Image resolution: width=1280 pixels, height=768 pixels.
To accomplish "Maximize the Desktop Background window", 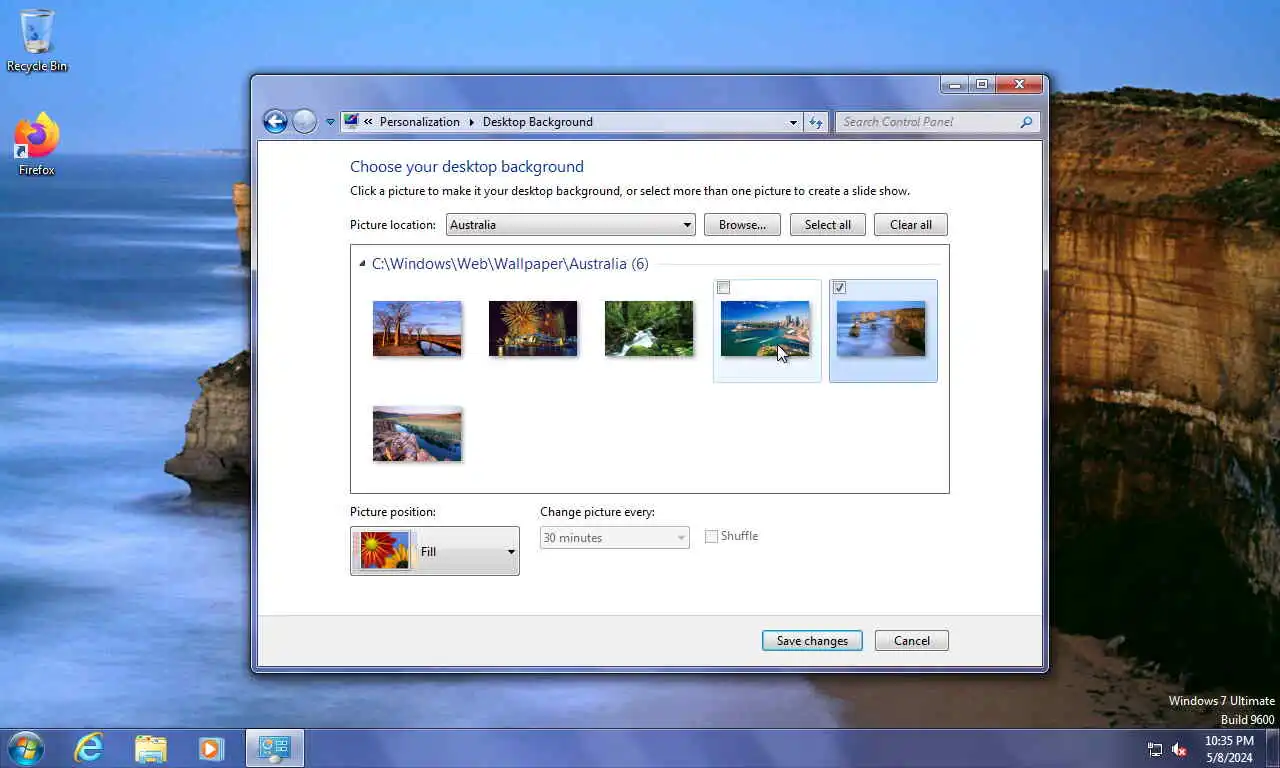I will tap(982, 85).
